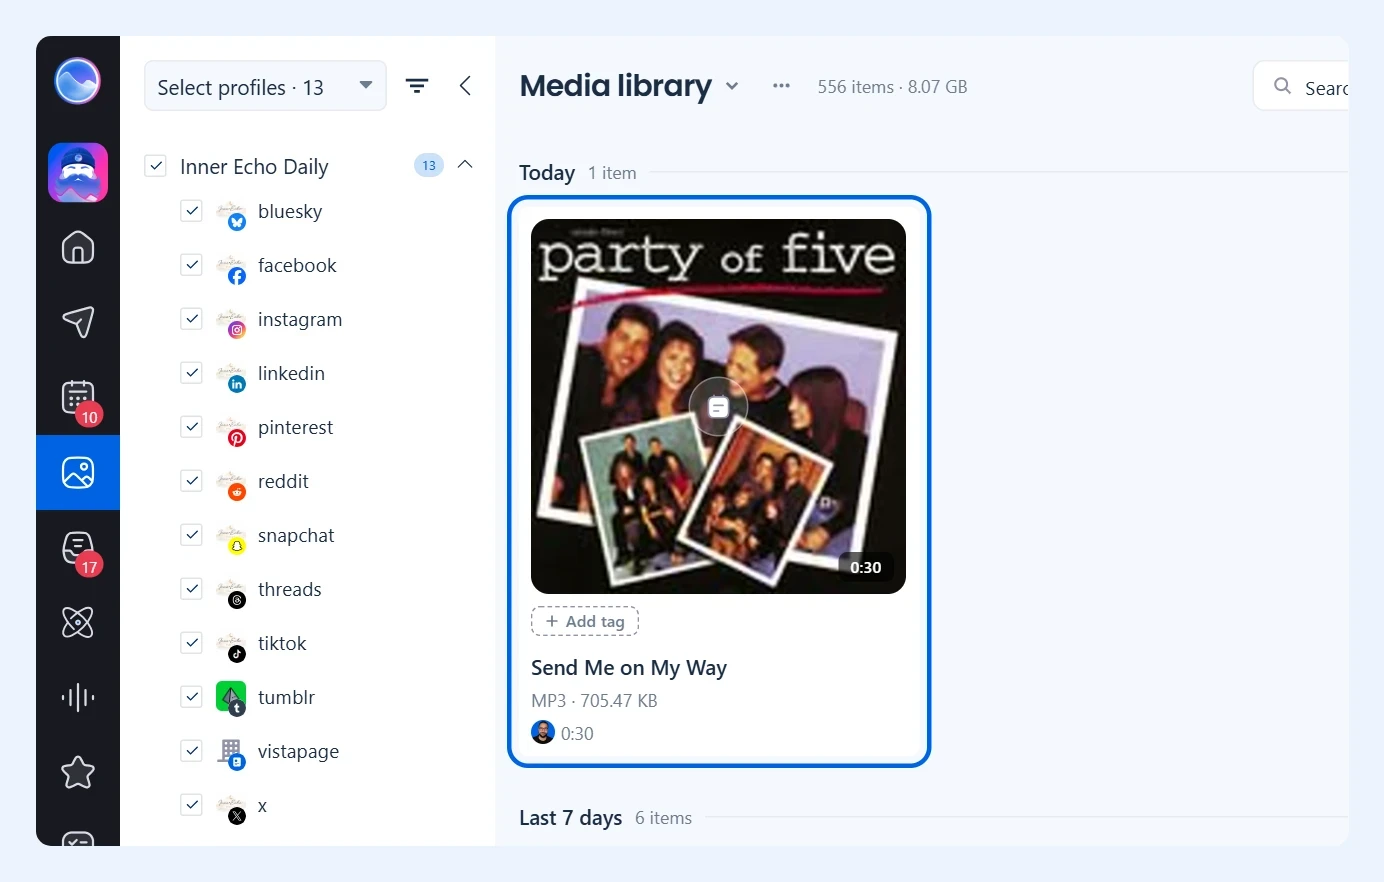Click the 556 items · 8.07 GB text
The height and width of the screenshot is (882, 1384).
[x=892, y=87]
